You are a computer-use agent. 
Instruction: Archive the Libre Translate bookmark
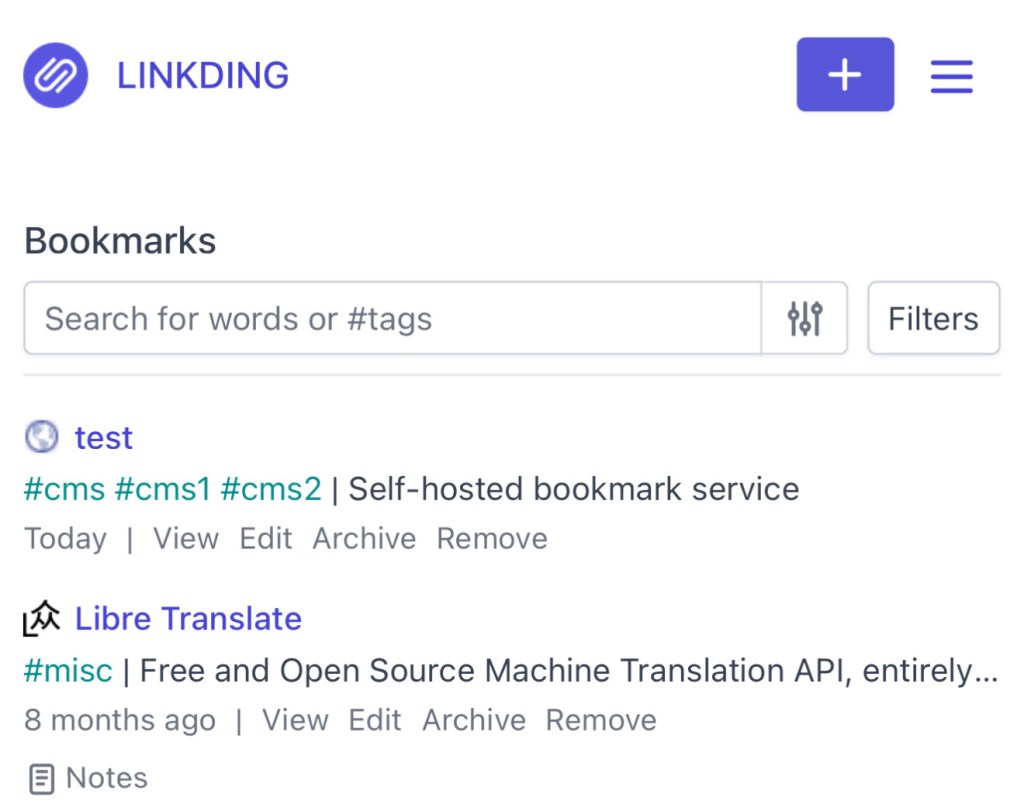point(474,720)
